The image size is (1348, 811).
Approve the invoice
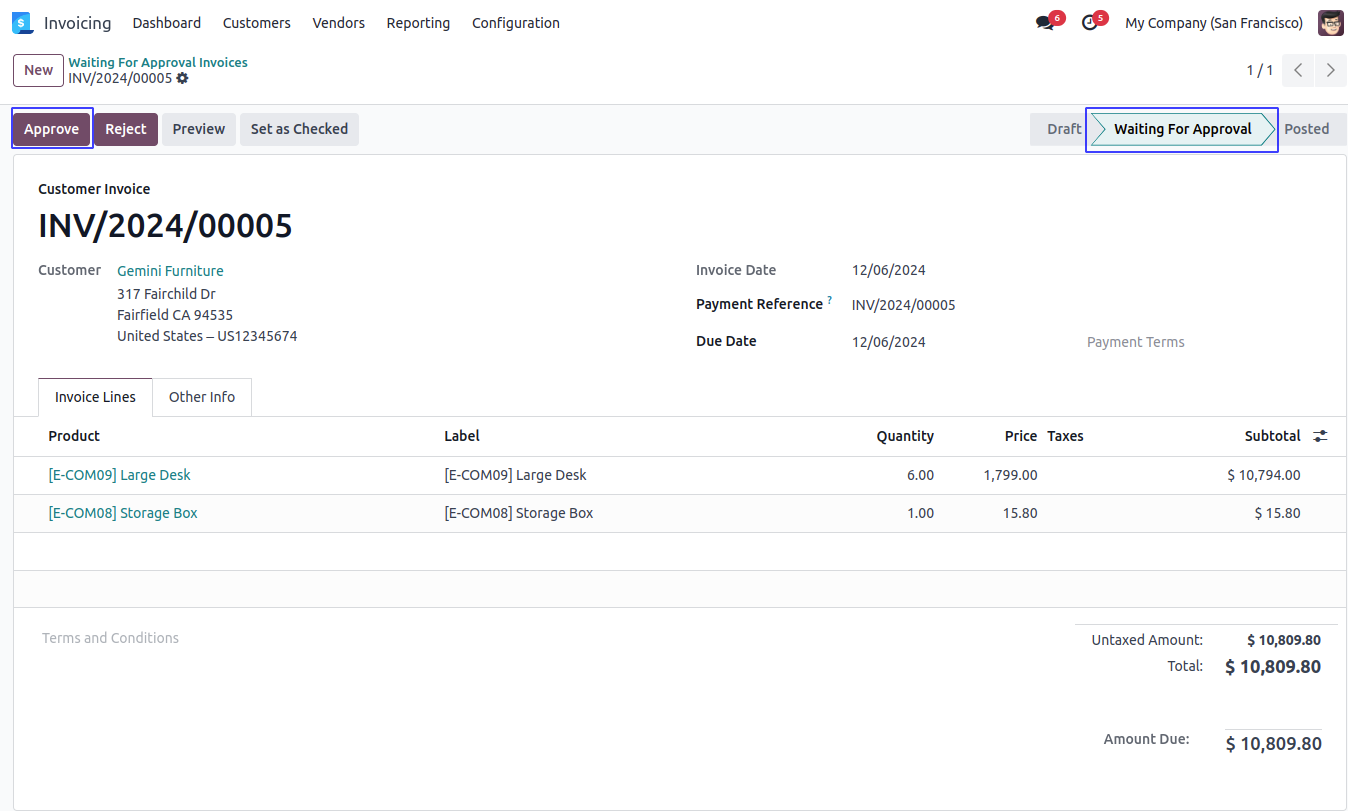(51, 129)
